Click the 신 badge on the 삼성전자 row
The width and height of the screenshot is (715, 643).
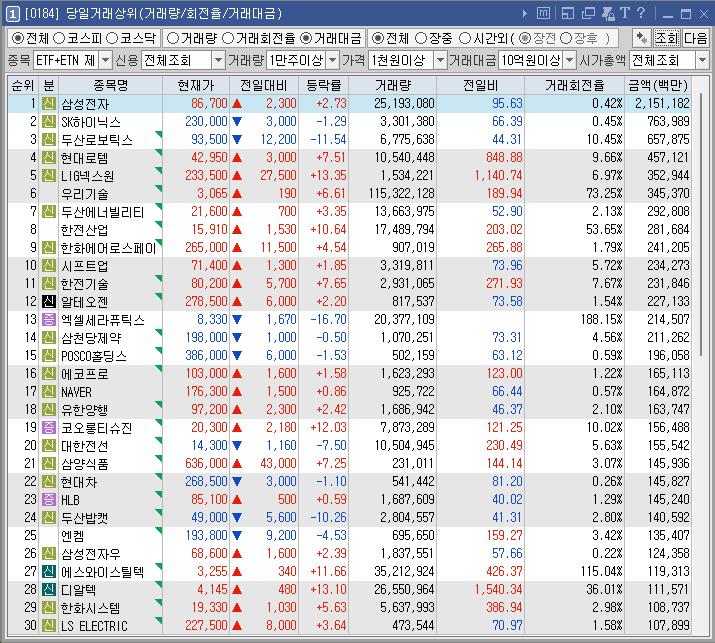pos(49,104)
